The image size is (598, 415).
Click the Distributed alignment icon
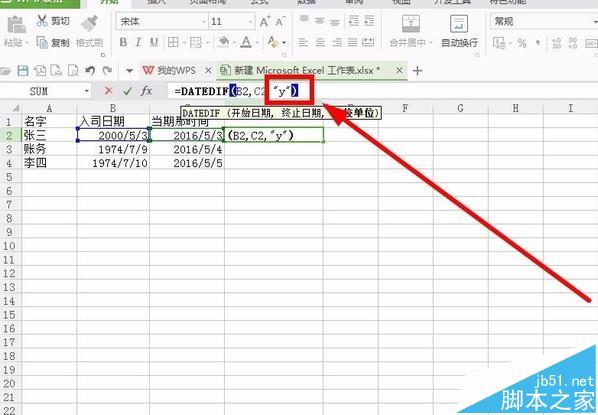coord(368,42)
